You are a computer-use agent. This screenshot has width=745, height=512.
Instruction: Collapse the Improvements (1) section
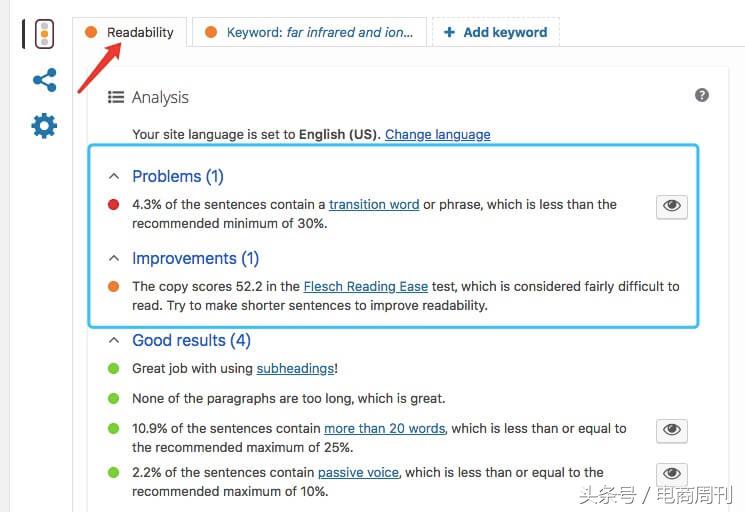tap(114, 258)
